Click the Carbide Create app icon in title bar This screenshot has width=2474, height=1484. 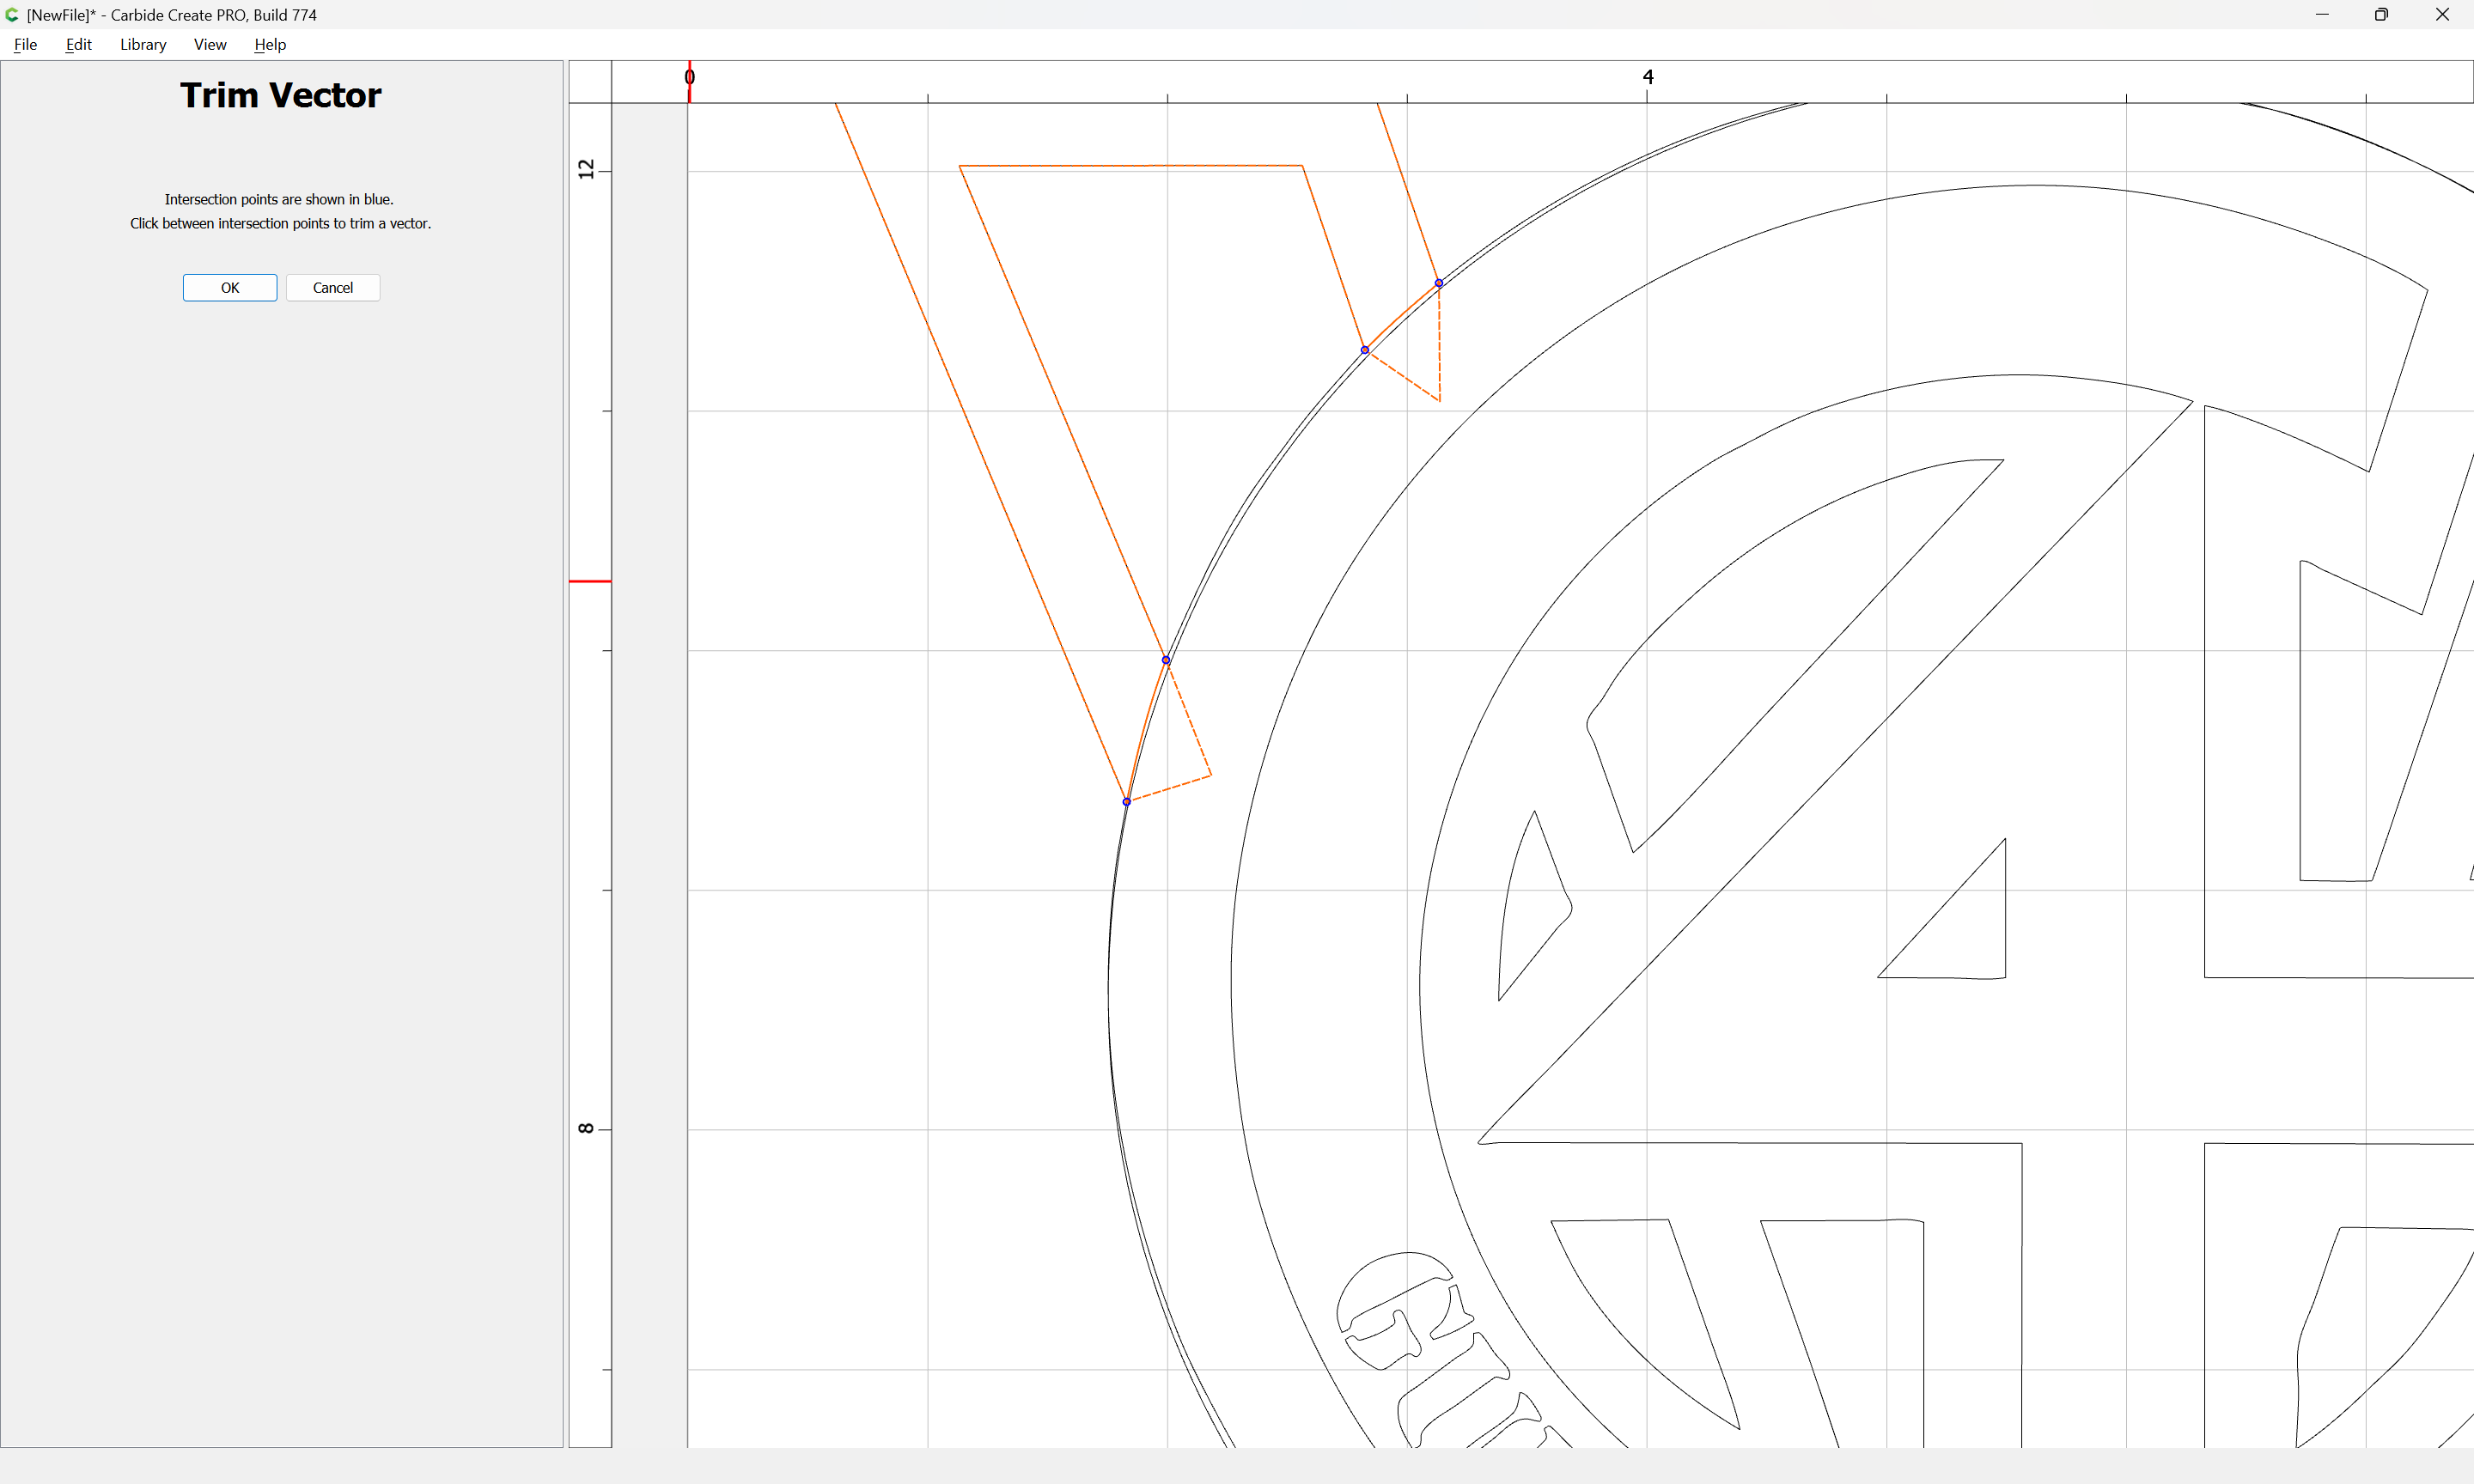[12, 15]
